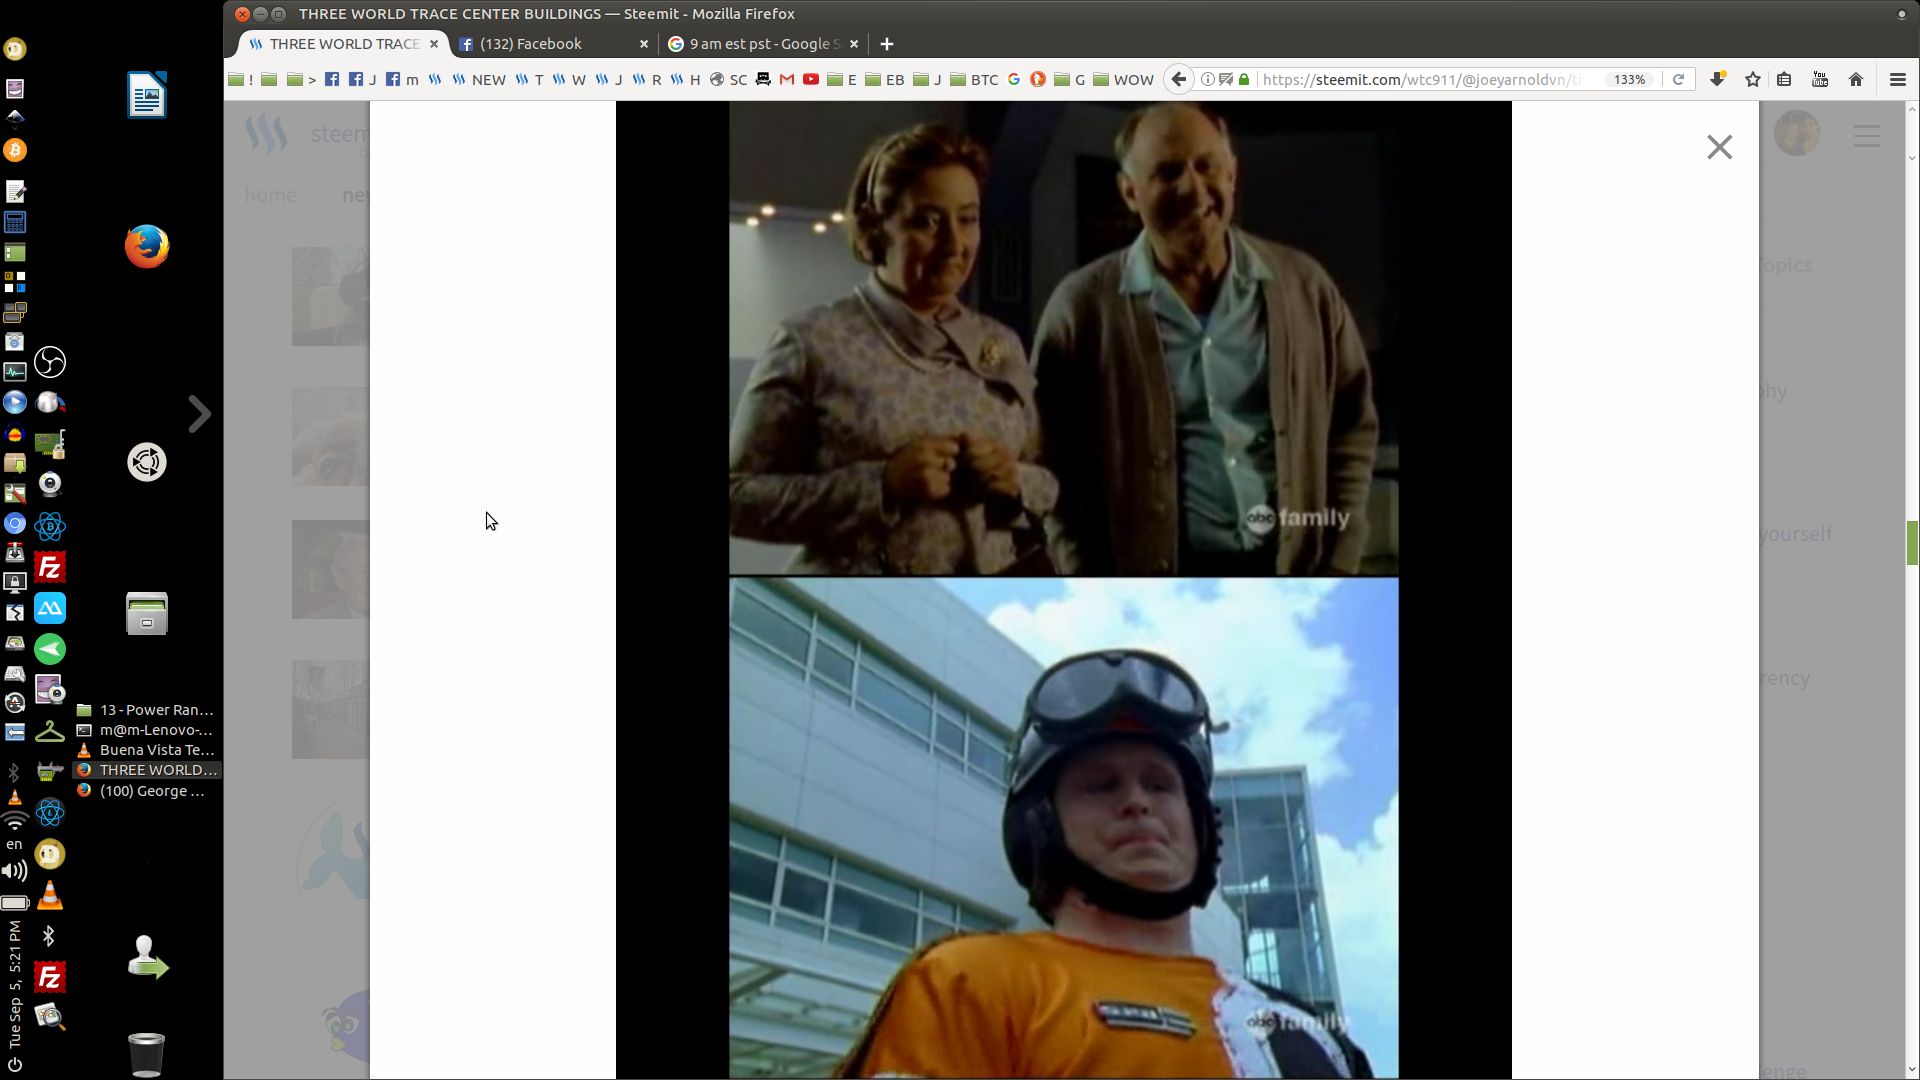Select THREE WORLD... Firefox window entry
This screenshot has width=1920, height=1080.
(146, 770)
